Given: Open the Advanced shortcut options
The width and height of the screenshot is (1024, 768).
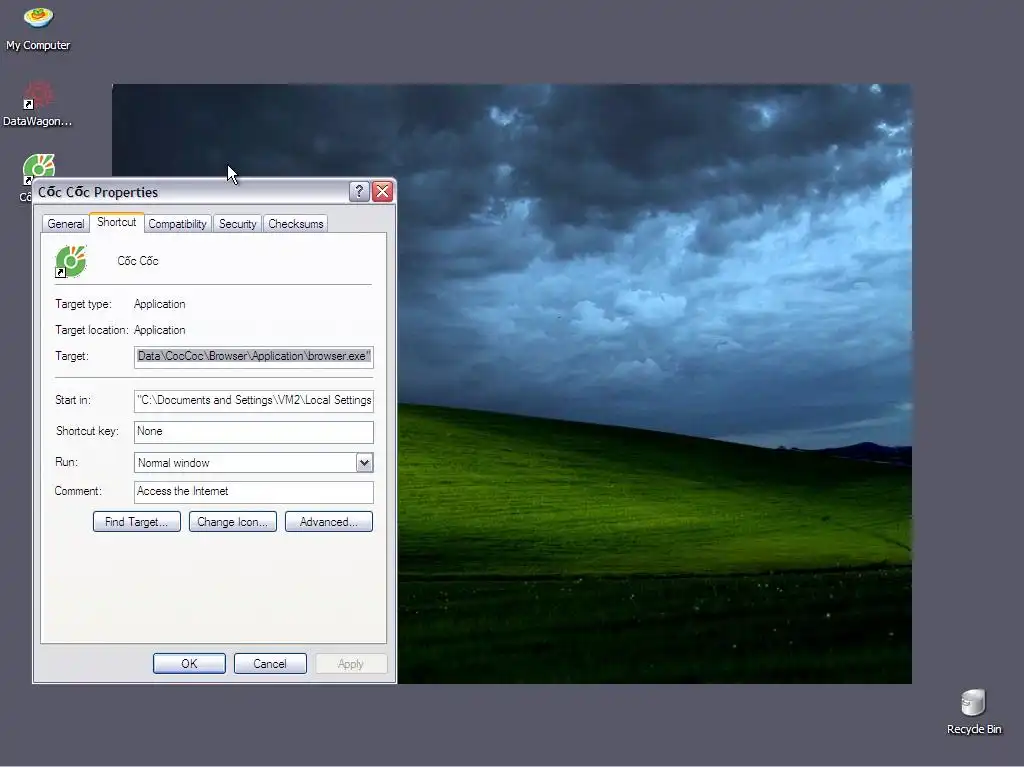Looking at the screenshot, I should 328,522.
